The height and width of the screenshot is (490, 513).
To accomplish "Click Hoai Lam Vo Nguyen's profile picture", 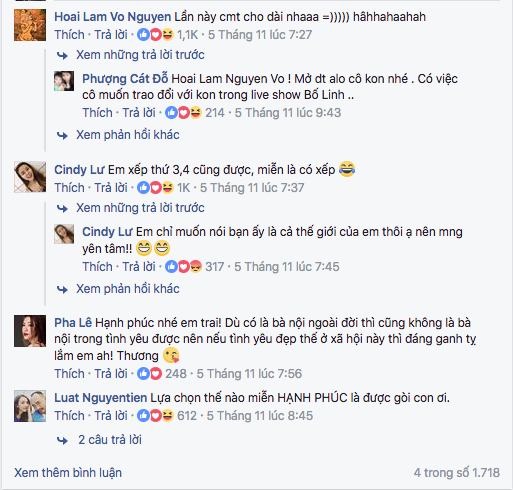I will pos(30,25).
